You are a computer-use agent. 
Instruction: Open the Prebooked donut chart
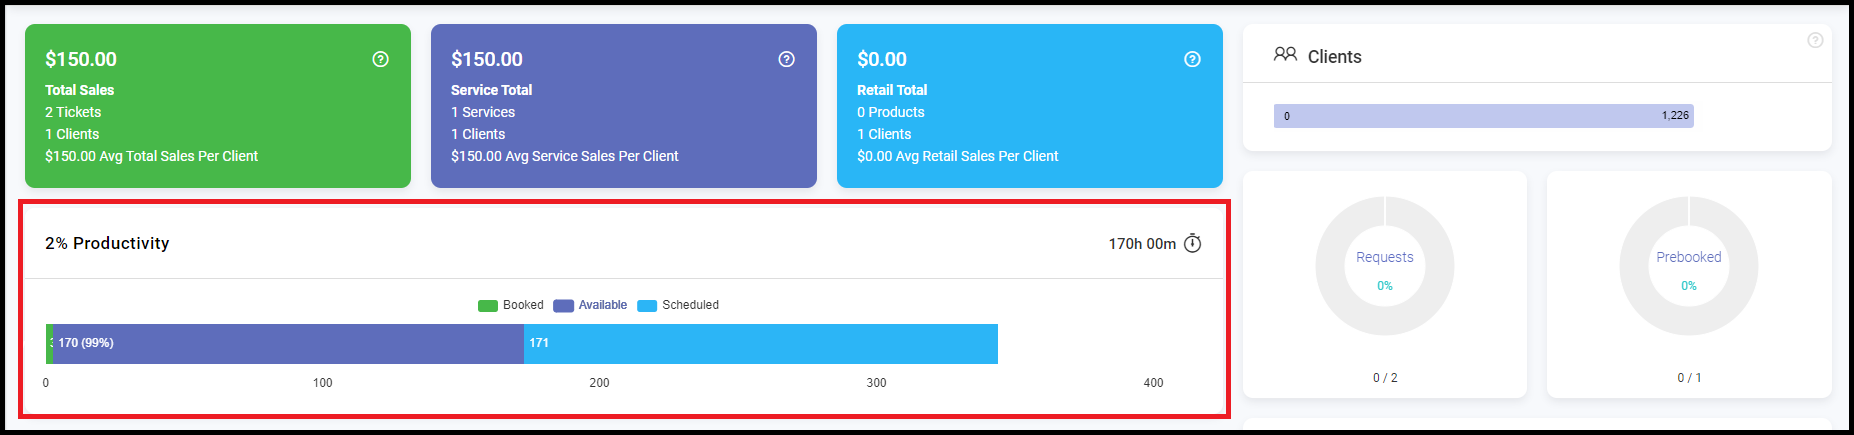(1689, 266)
